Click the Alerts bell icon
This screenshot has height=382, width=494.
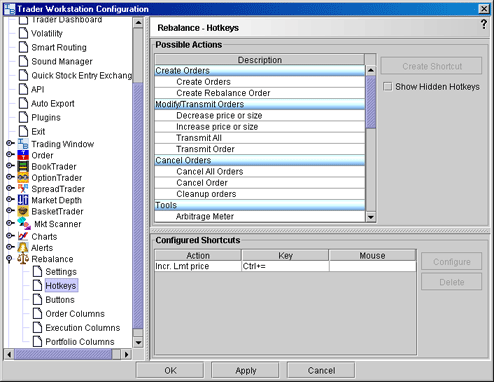pos(23,248)
